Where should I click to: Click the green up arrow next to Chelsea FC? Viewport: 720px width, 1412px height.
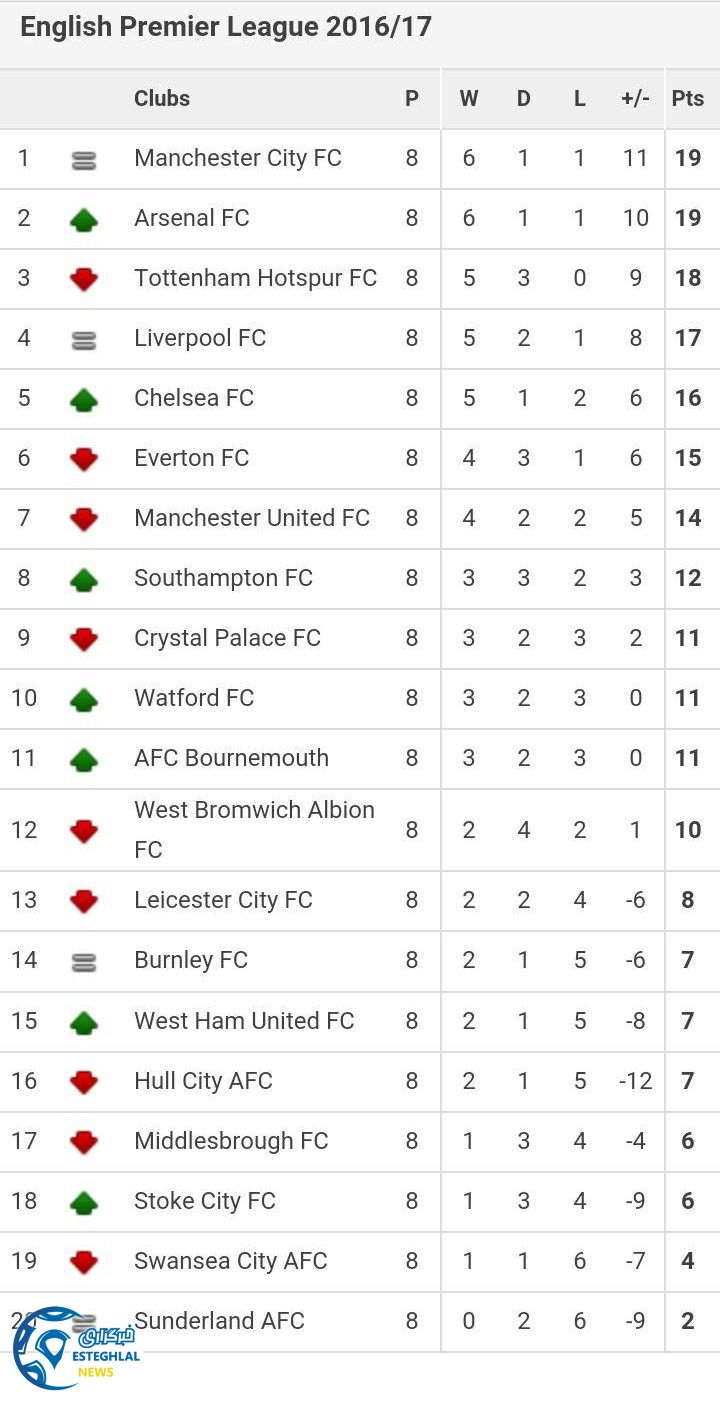84,399
